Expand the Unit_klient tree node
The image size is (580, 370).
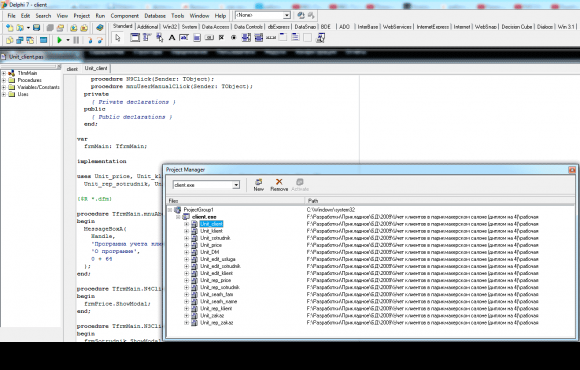tap(186, 231)
